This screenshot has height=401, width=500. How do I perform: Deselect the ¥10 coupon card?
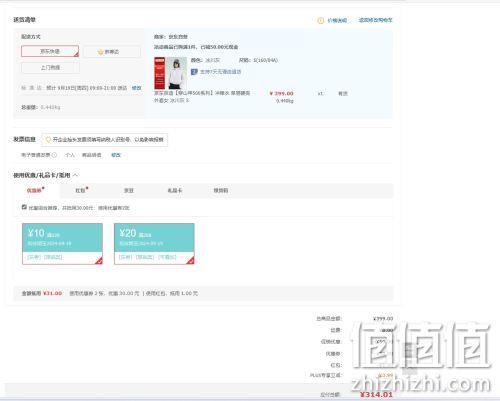[x=62, y=244]
